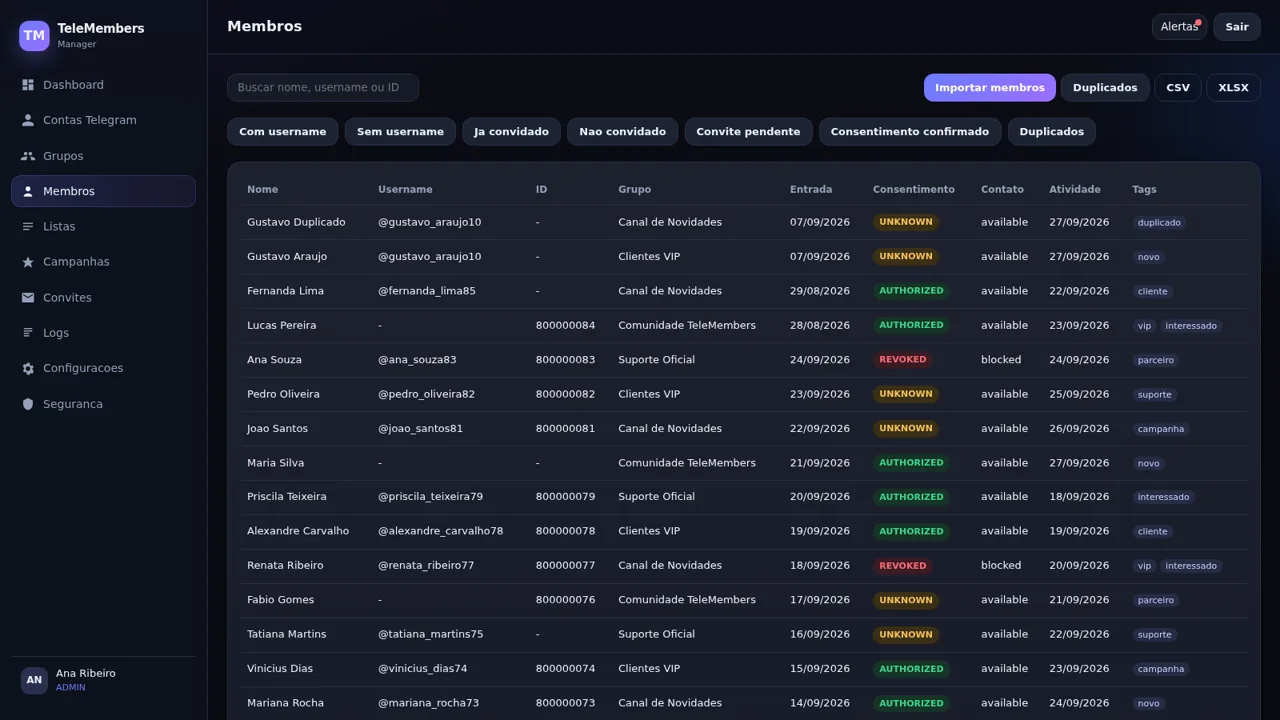Open the Dashboard menu item

coord(103,85)
